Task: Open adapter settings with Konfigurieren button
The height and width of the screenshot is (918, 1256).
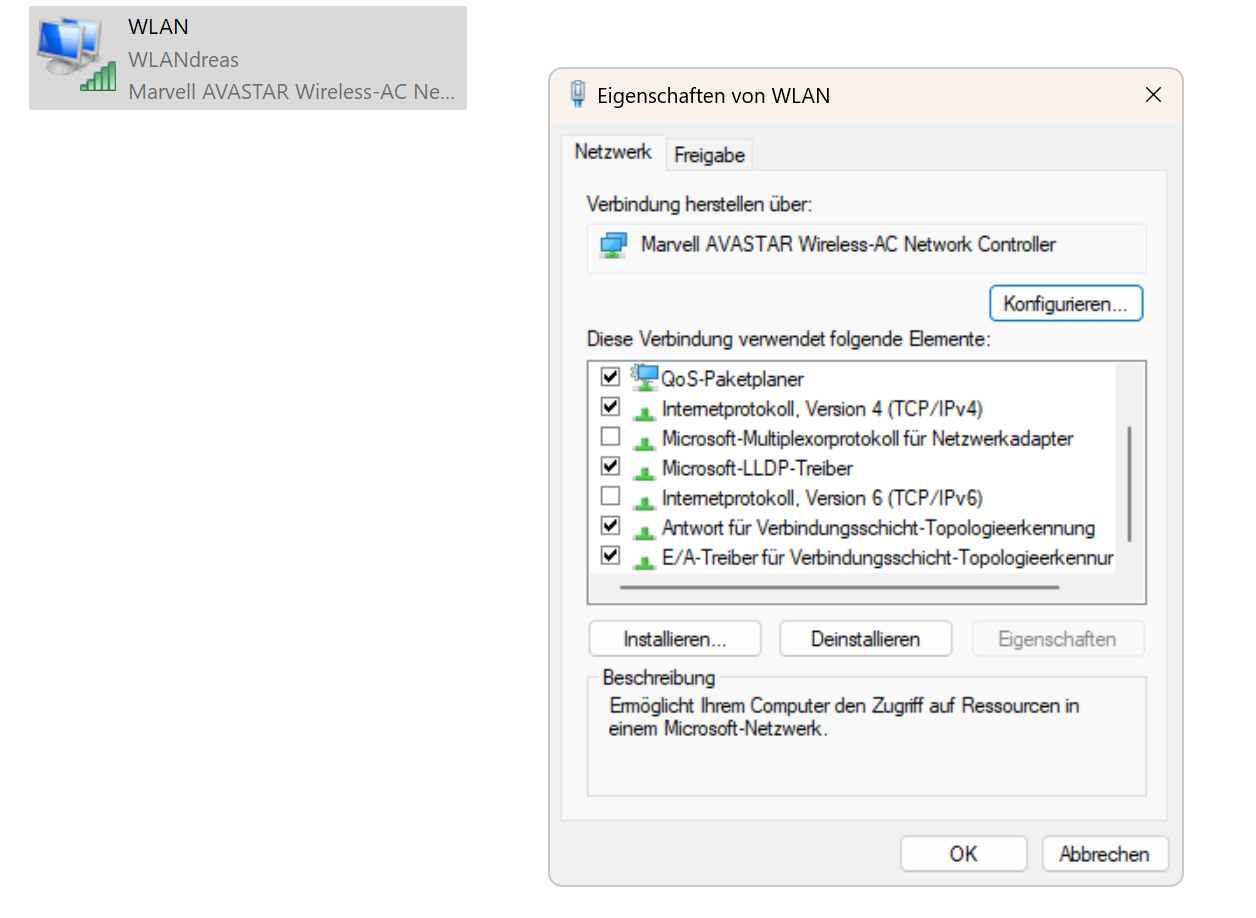Action: 1066,304
